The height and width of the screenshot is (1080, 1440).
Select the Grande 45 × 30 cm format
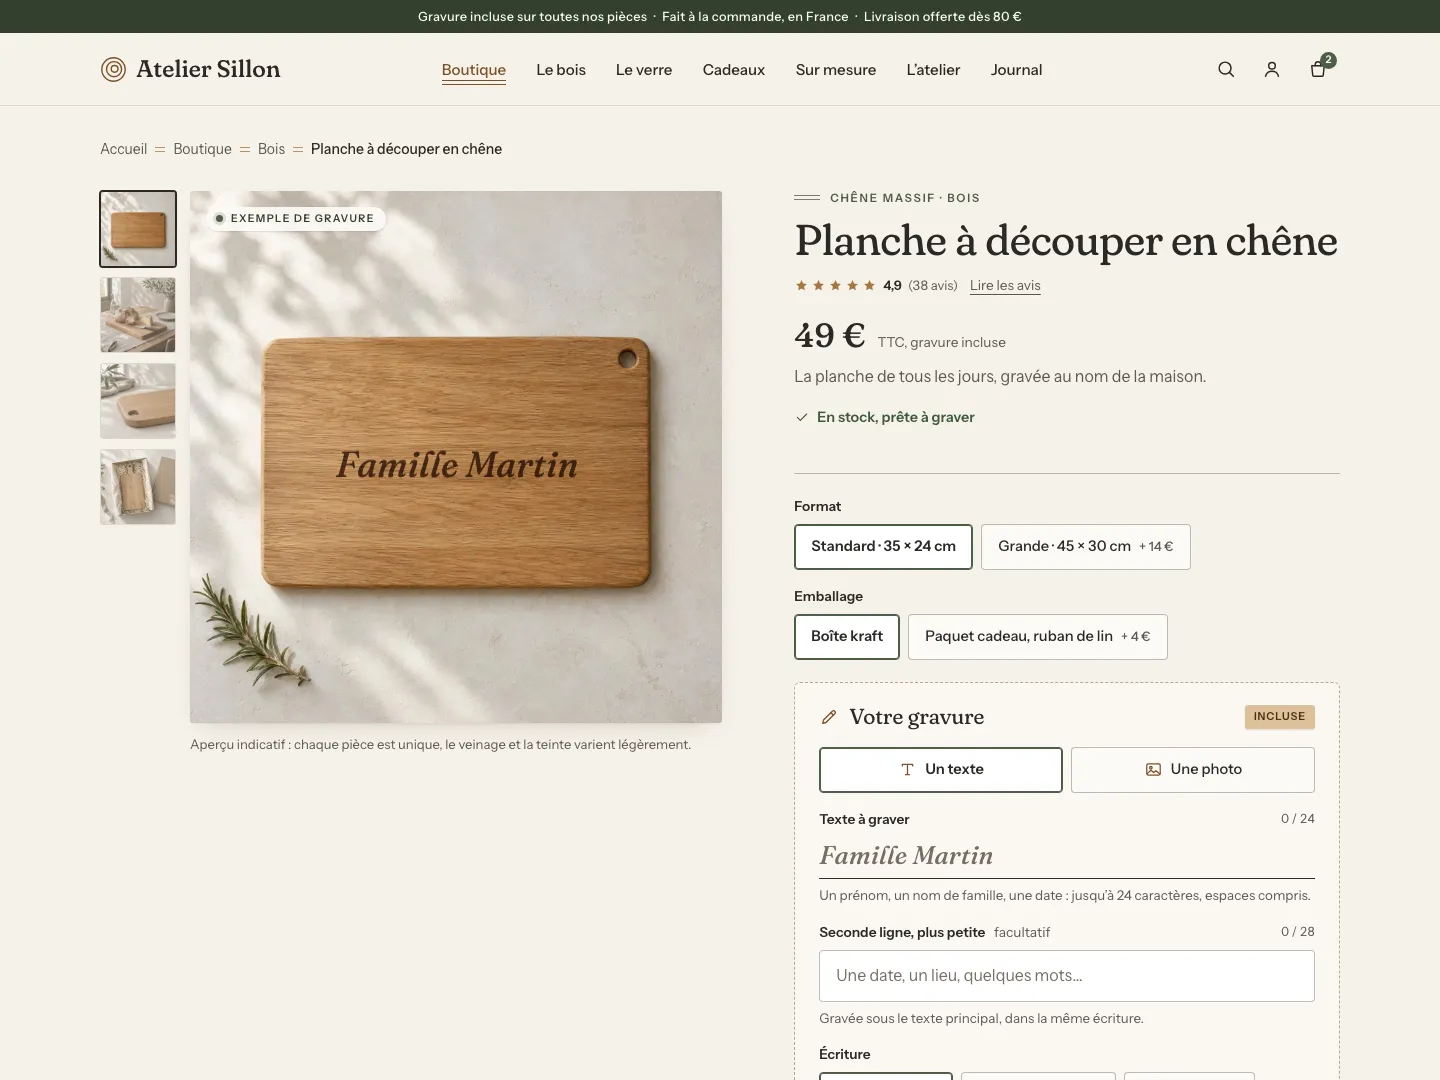click(x=1086, y=547)
